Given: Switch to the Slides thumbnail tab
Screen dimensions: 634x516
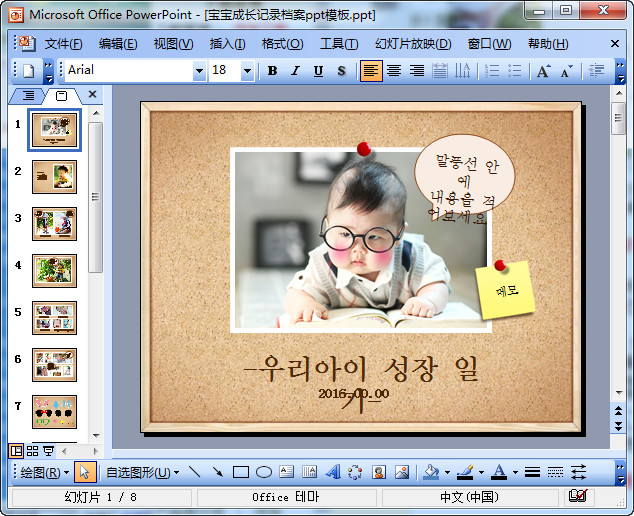Looking at the screenshot, I should pos(61,96).
